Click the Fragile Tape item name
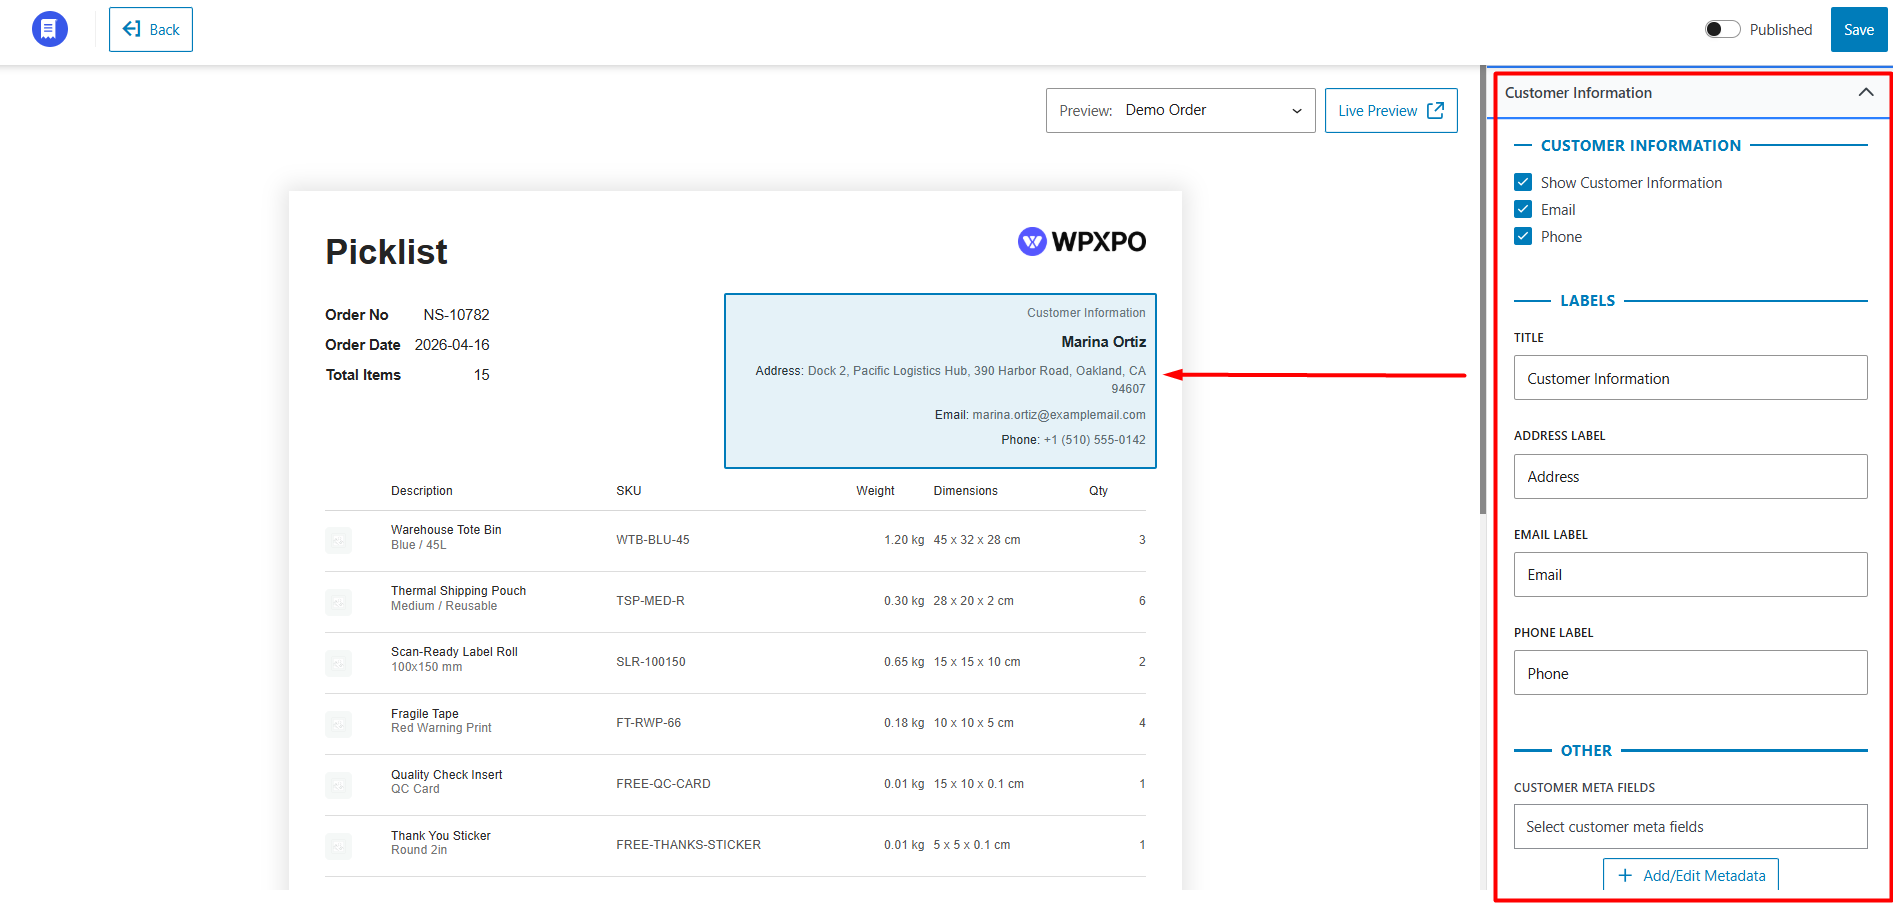 pyautogui.click(x=425, y=714)
